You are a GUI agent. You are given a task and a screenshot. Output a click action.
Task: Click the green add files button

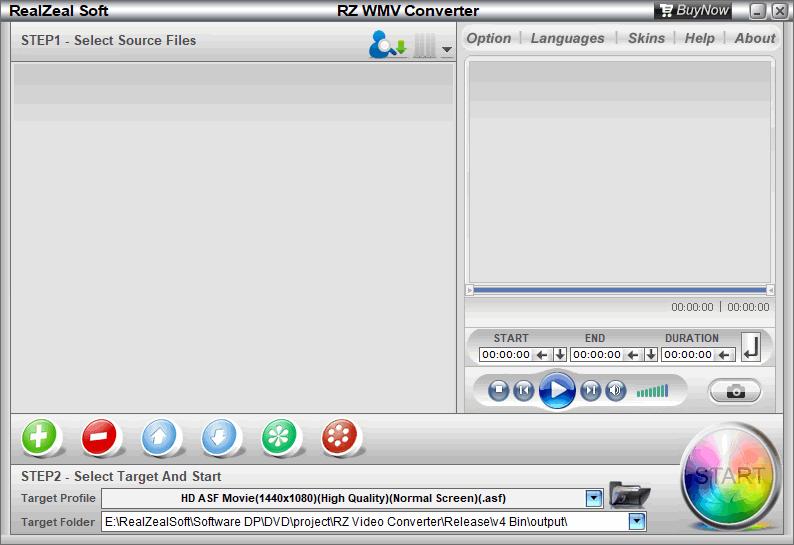(39, 436)
